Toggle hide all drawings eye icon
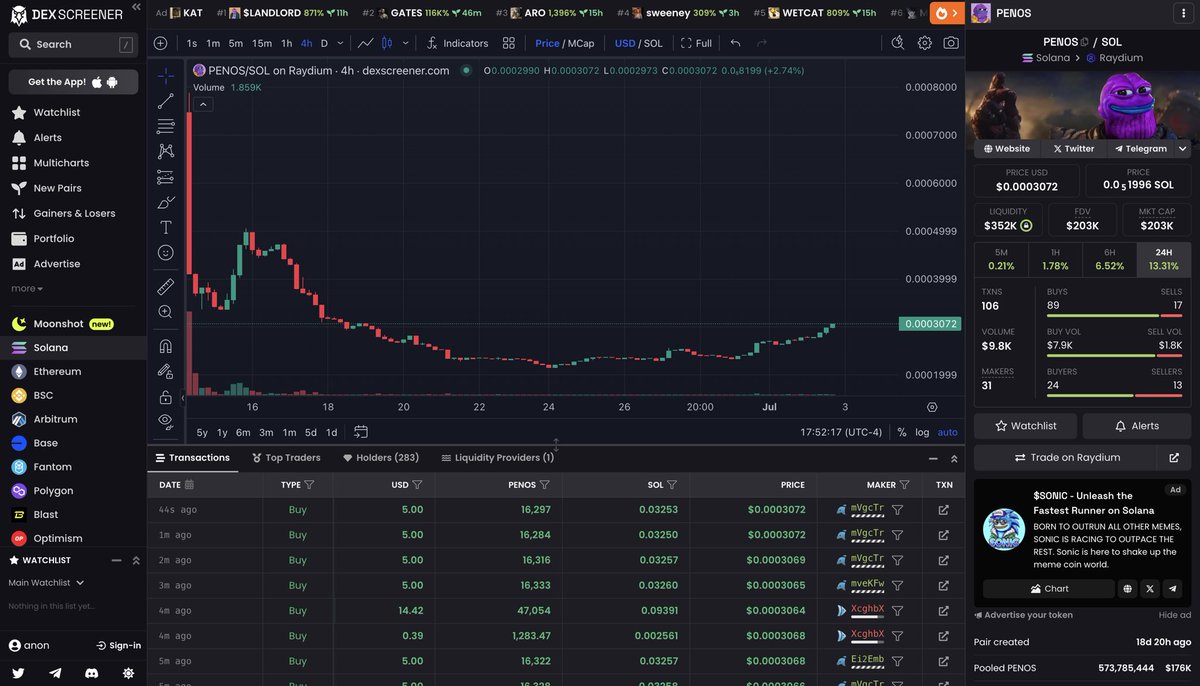Screen dimensions: 1200x686 [166, 421]
